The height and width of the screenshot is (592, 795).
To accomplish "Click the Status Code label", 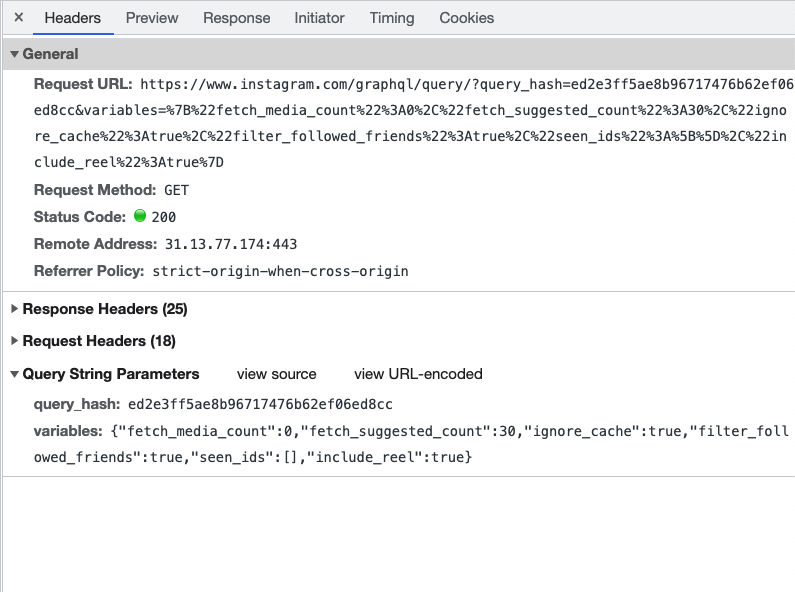I will pyautogui.click(x=80, y=217).
